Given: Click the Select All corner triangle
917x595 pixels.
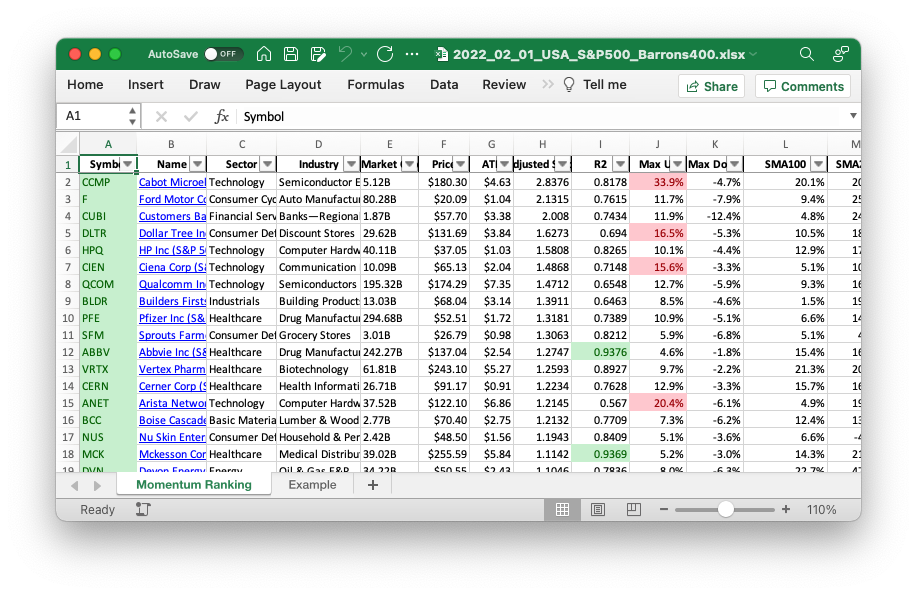Looking at the screenshot, I should pyautogui.click(x=69, y=145).
